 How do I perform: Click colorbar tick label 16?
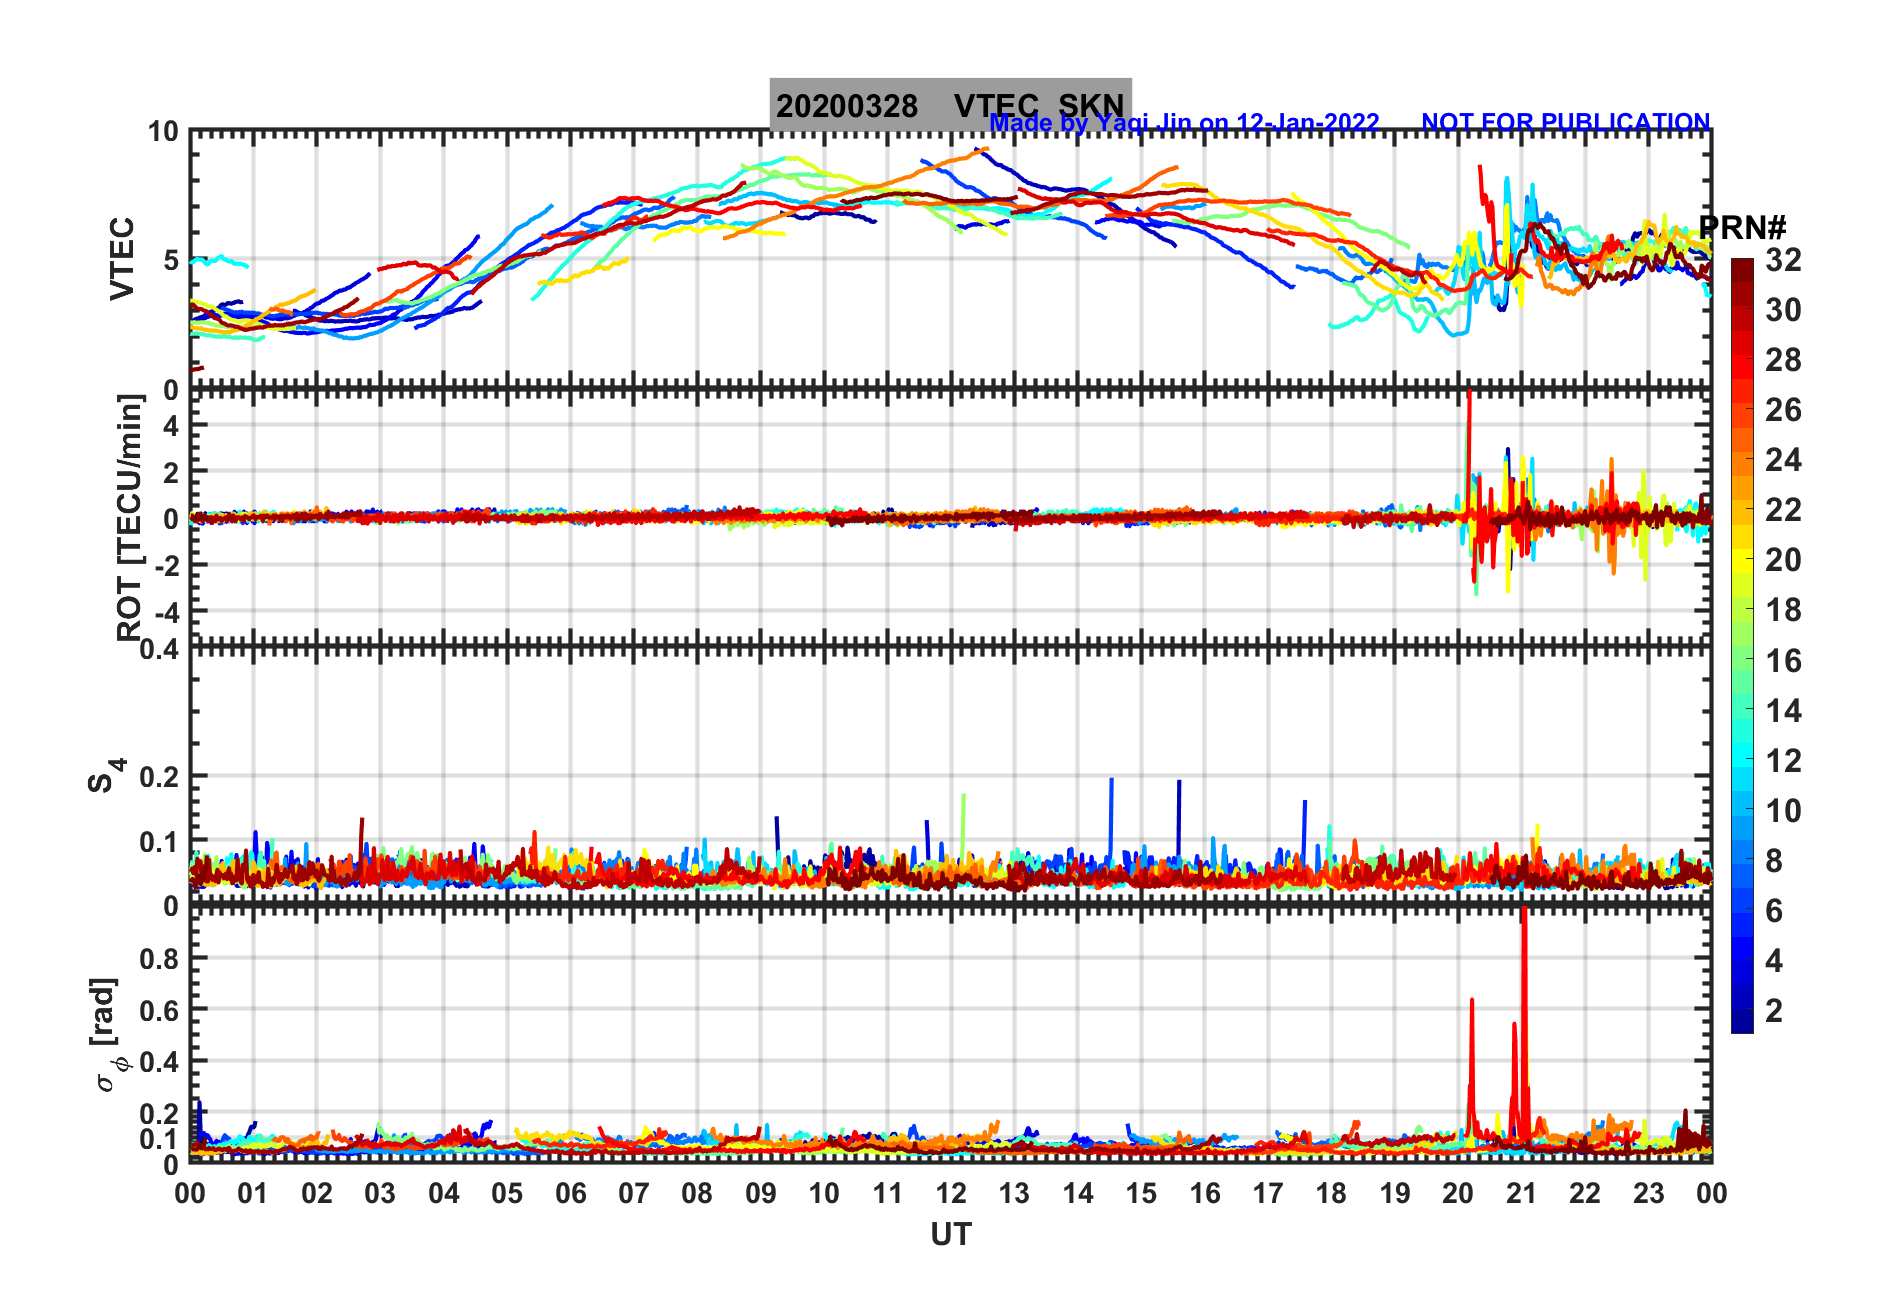coord(1783,661)
